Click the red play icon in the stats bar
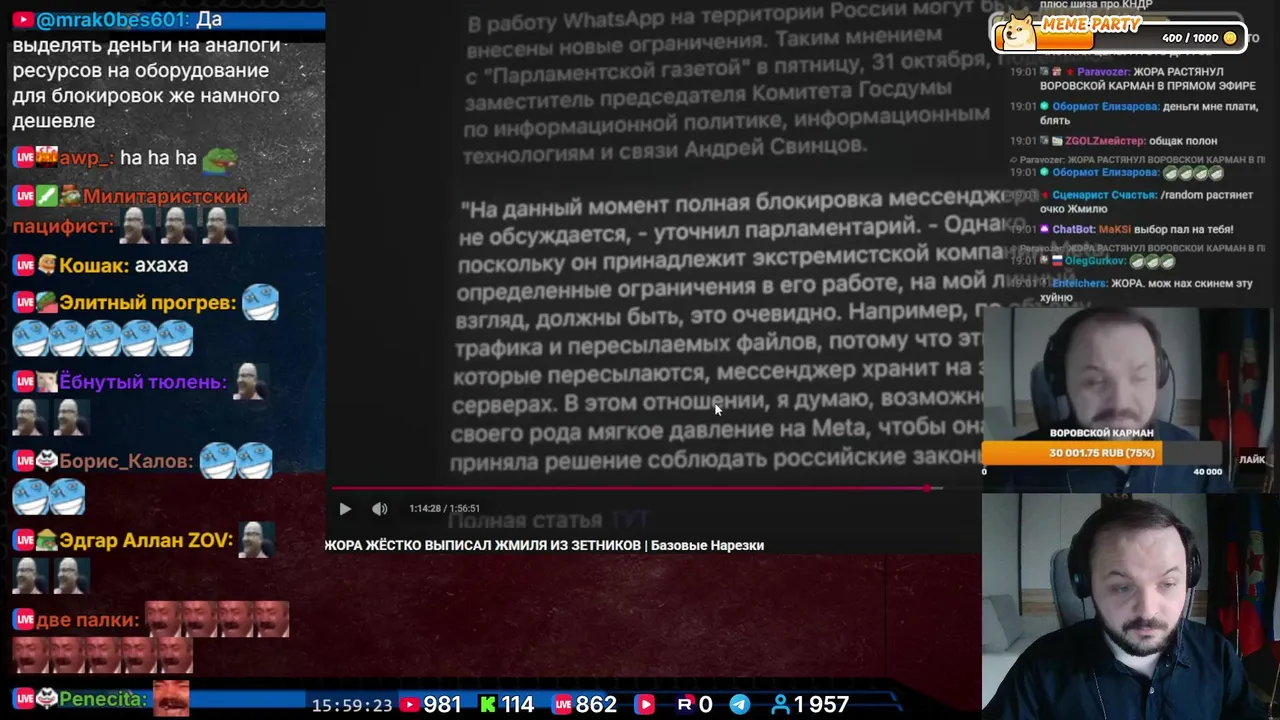 coord(645,705)
